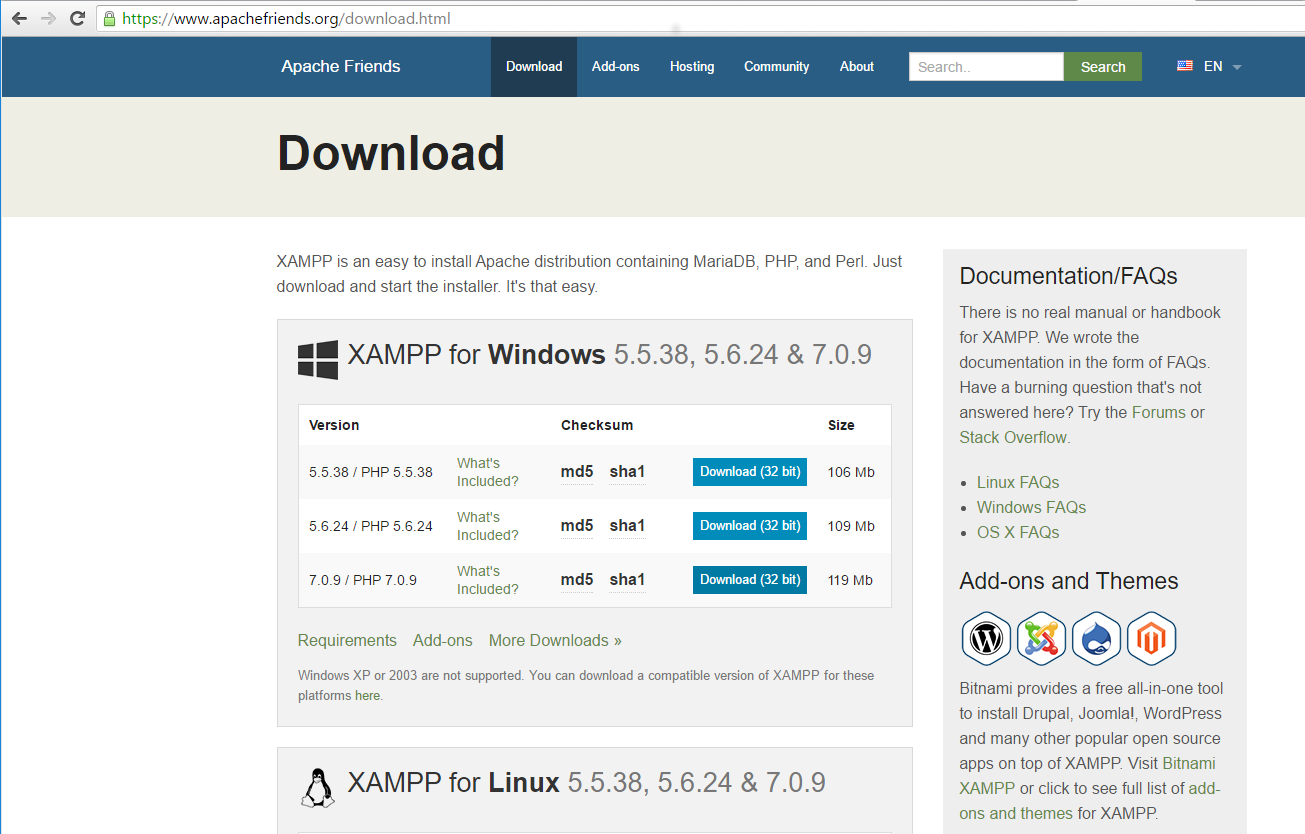Open the Drupal add-on icon
Image resolution: width=1305 pixels, height=834 pixels.
1097,638
